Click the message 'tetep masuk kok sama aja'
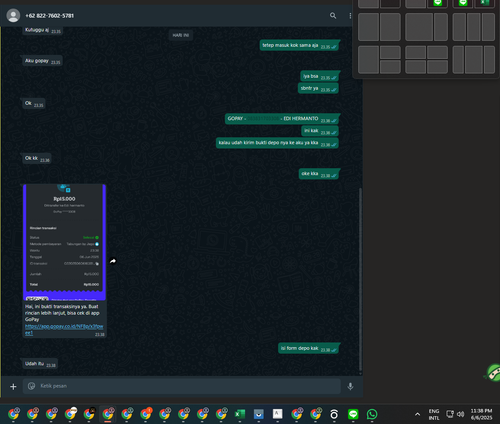 click(299, 45)
